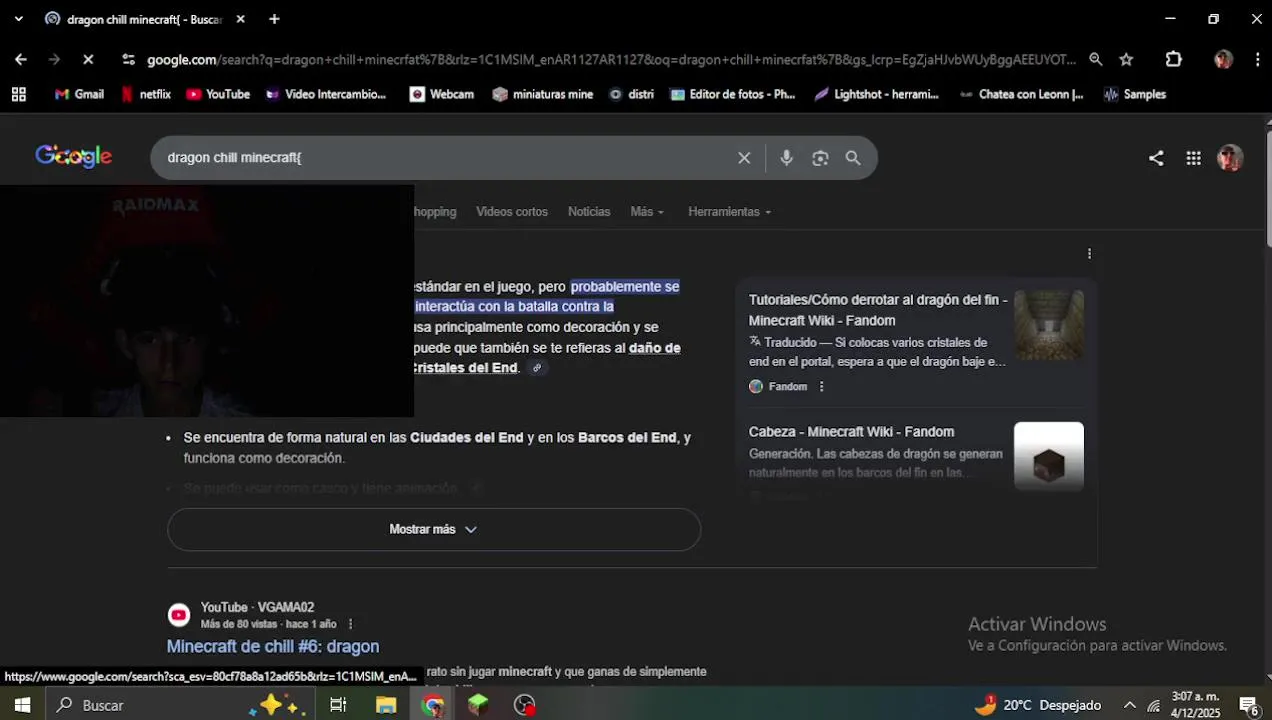The height and width of the screenshot is (720, 1272).
Task: View site information icon in address bar
Action: [128, 60]
